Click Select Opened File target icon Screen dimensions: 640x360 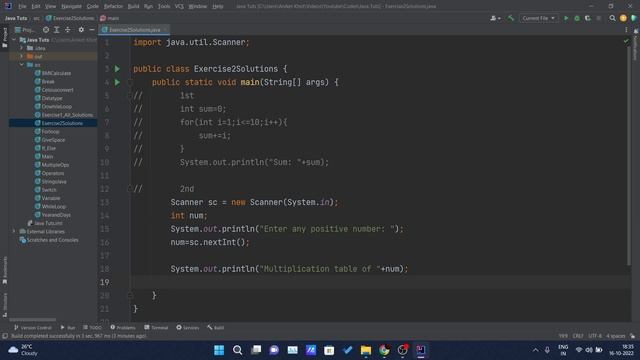(x=46, y=30)
